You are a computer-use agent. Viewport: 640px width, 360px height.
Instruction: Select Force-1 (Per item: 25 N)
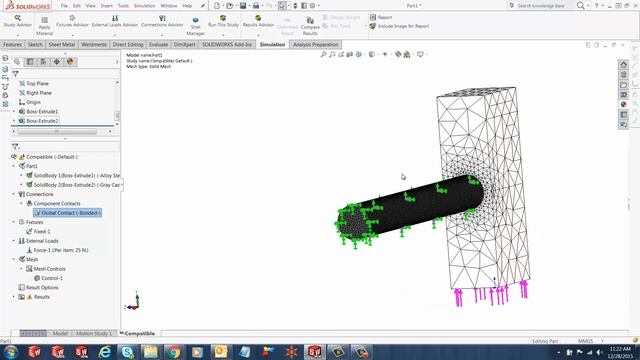click(x=57, y=250)
